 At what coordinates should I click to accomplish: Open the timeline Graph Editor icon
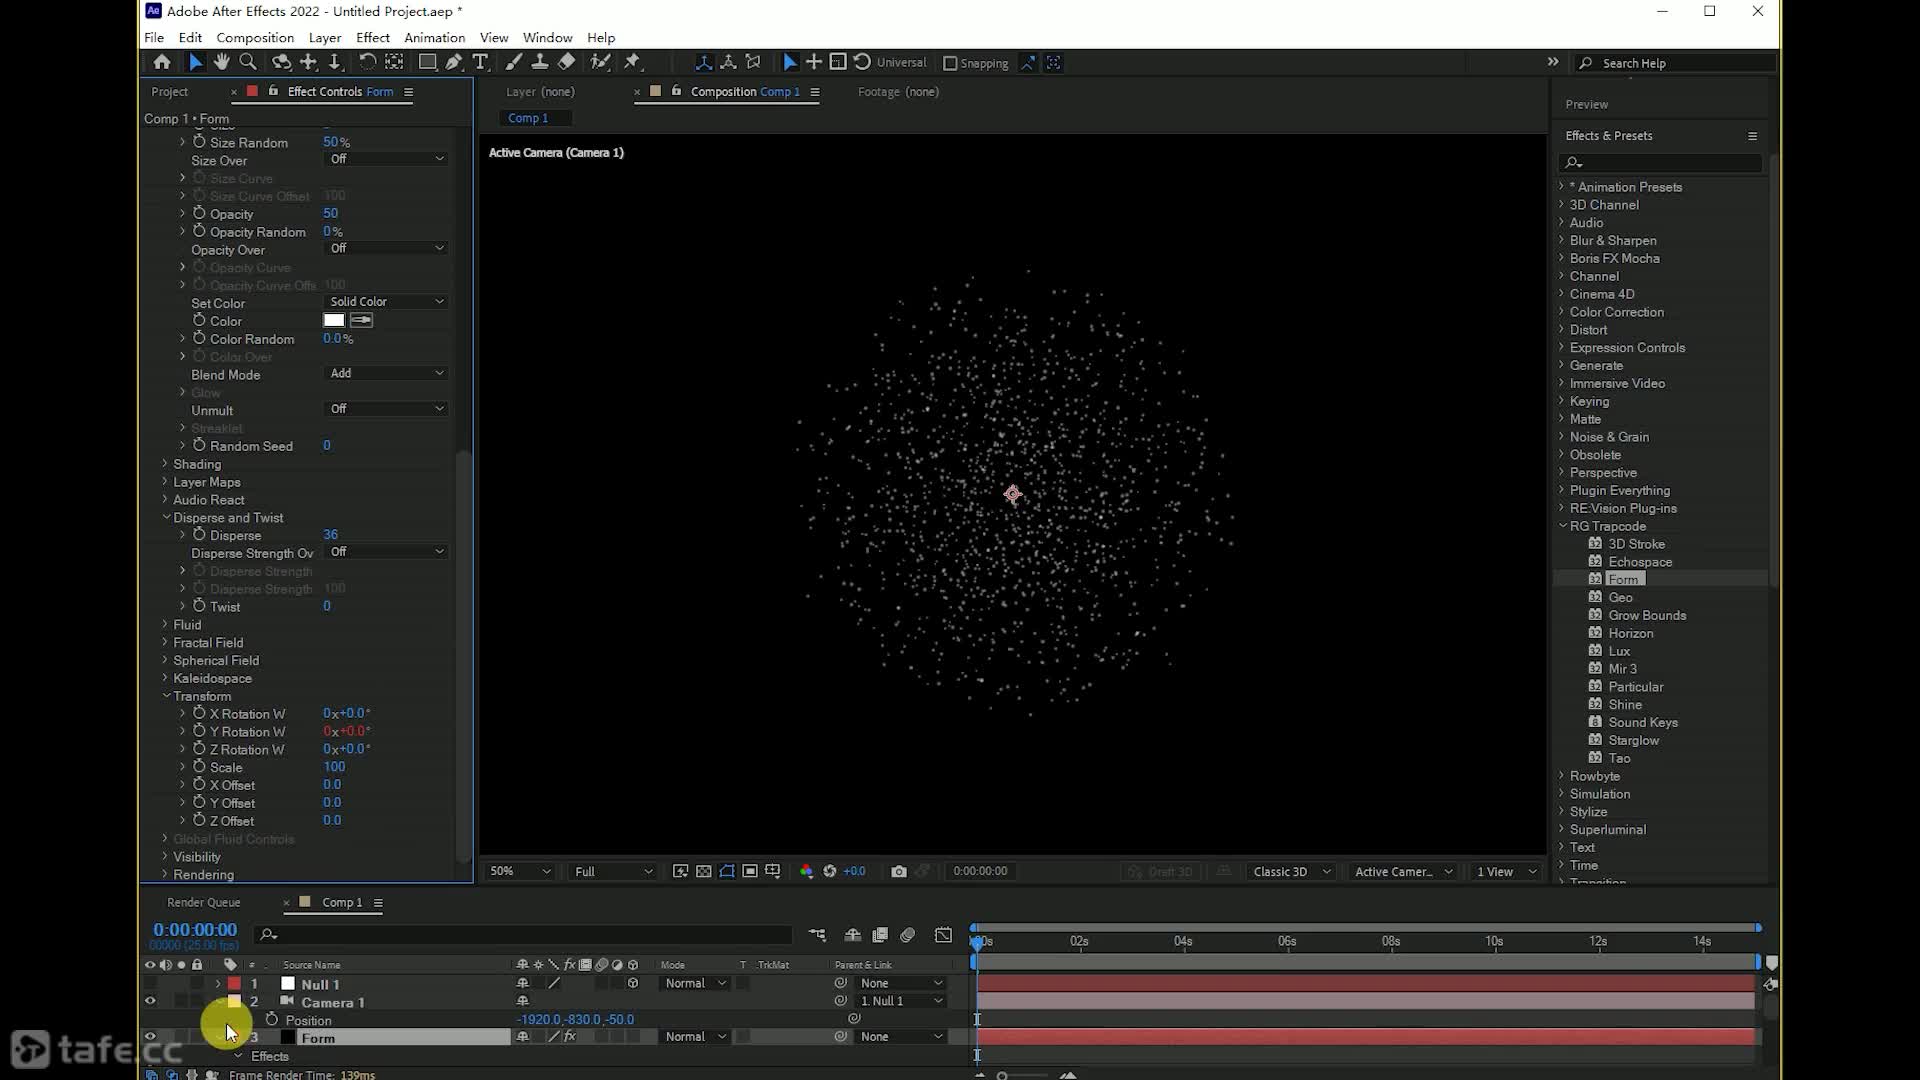[x=943, y=935]
